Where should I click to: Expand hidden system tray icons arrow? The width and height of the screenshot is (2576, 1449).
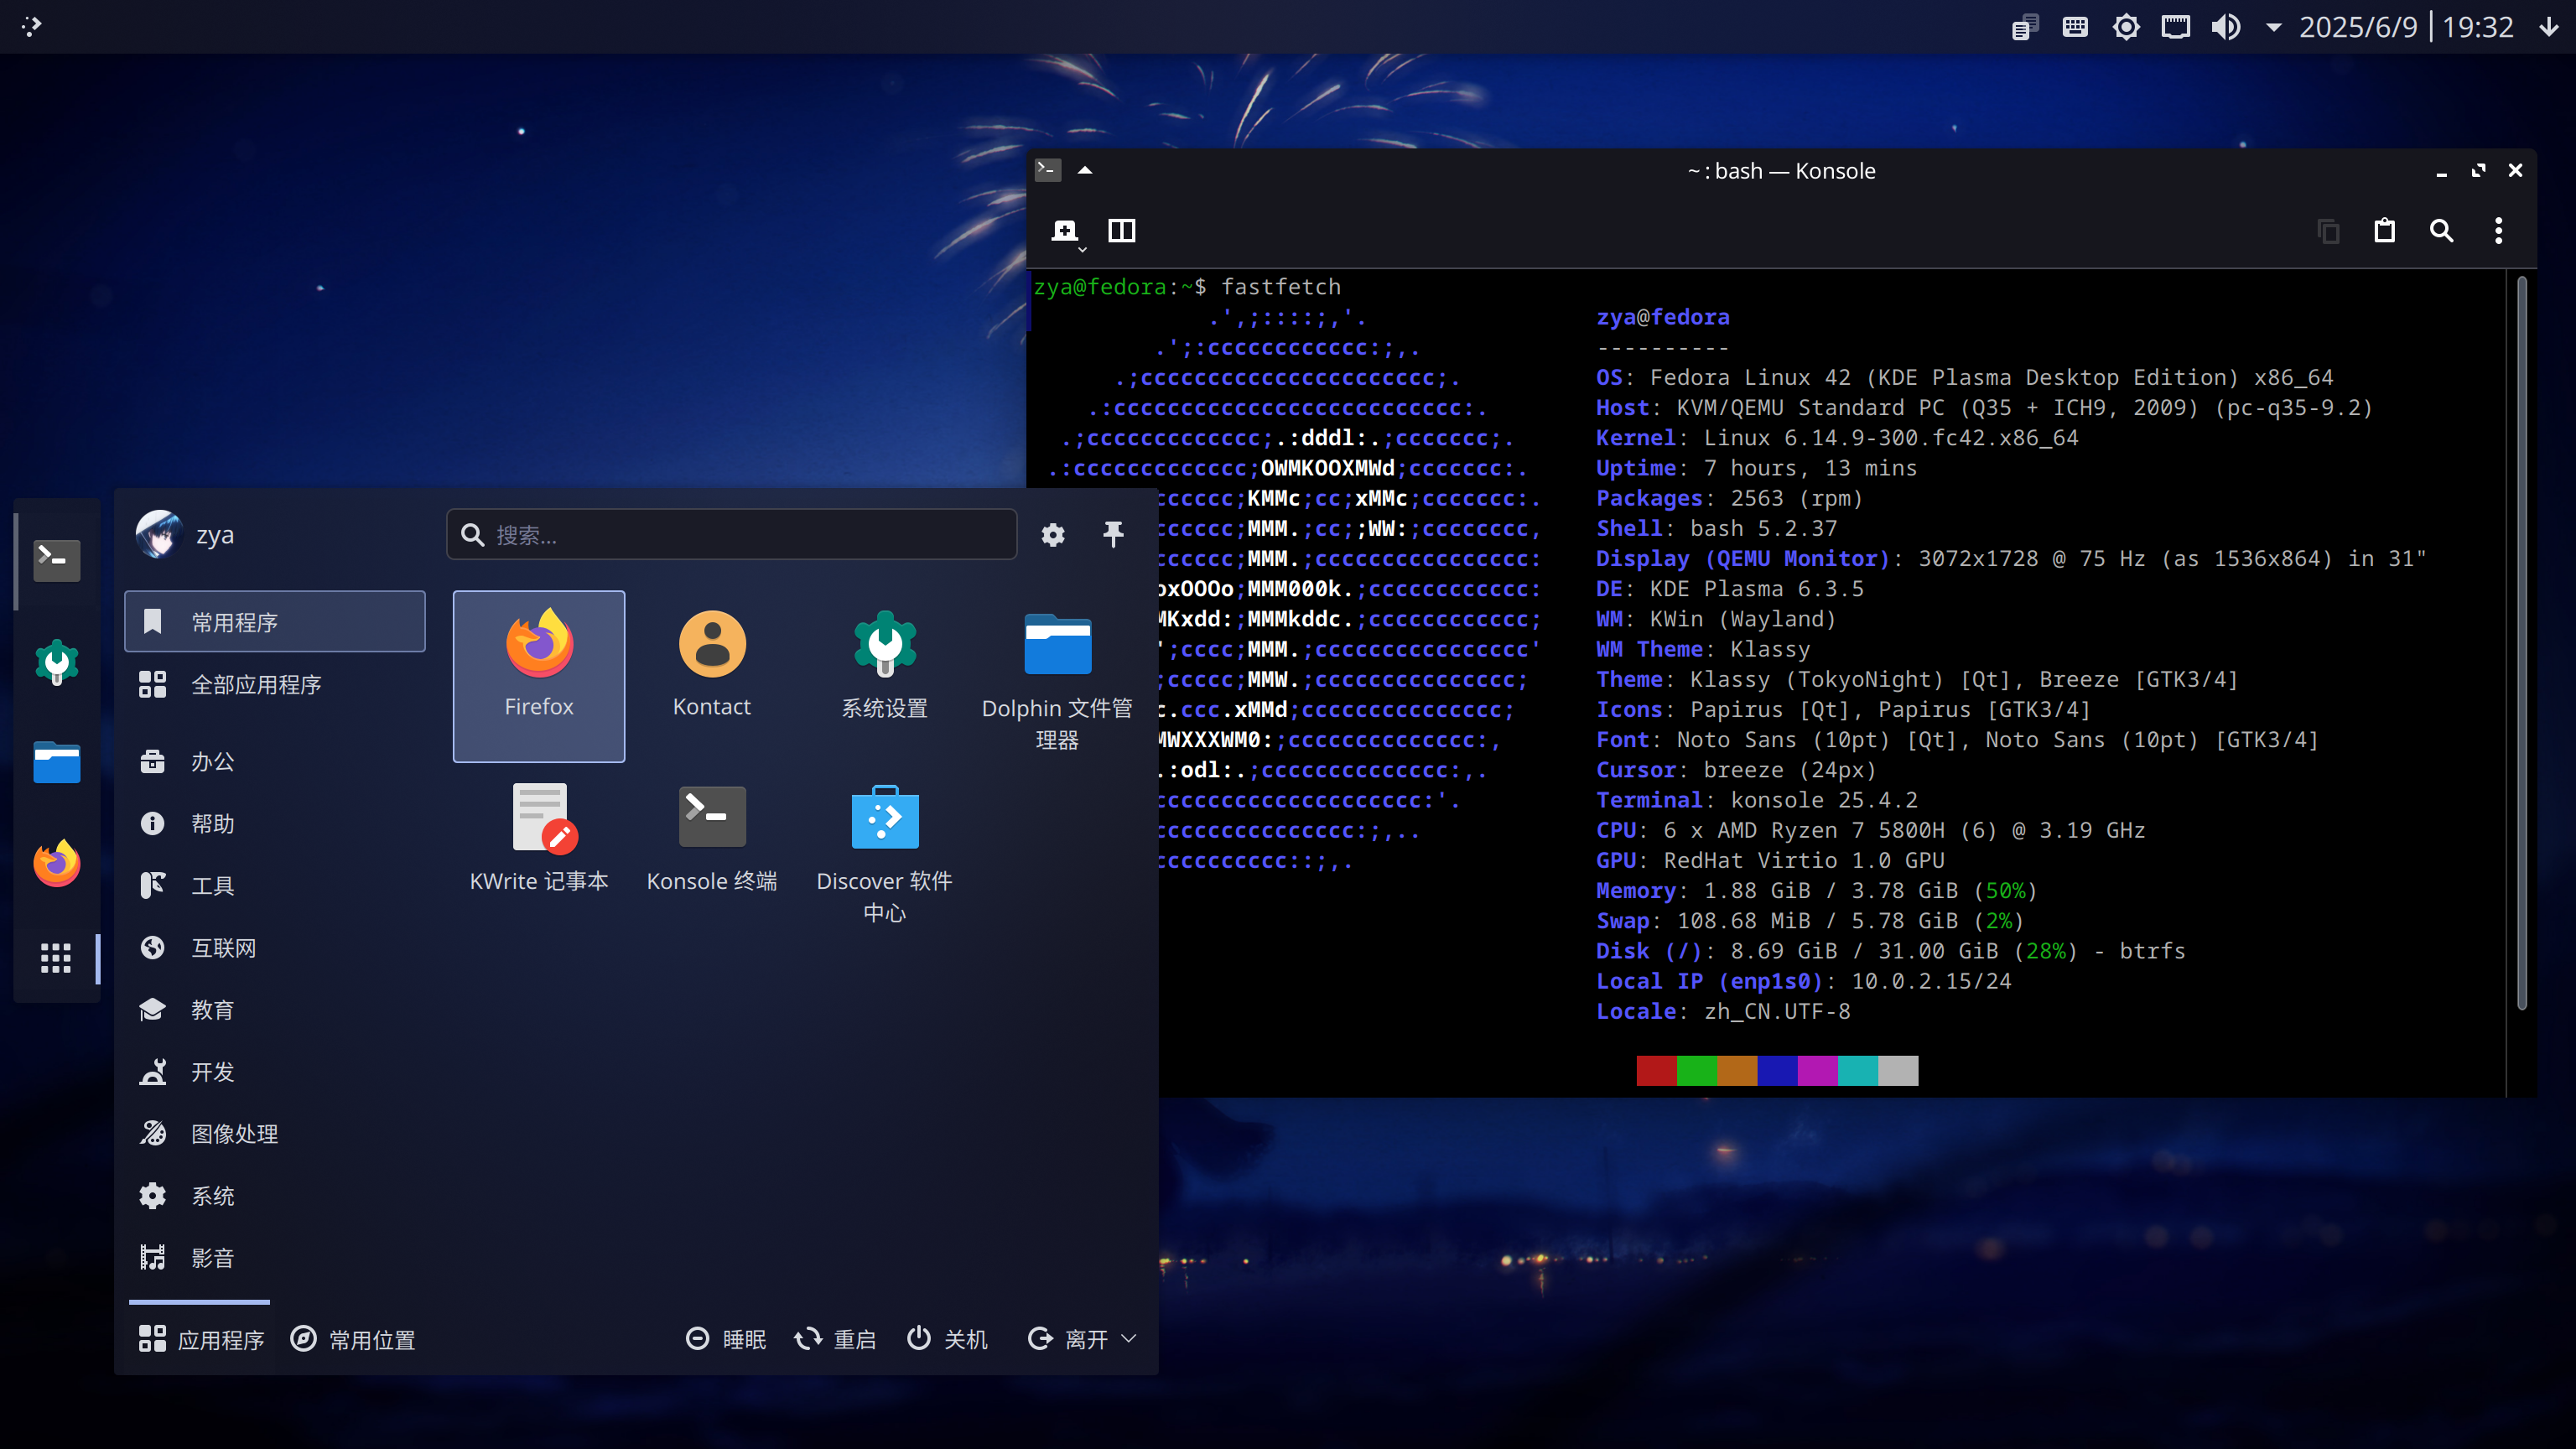coord(2273,27)
